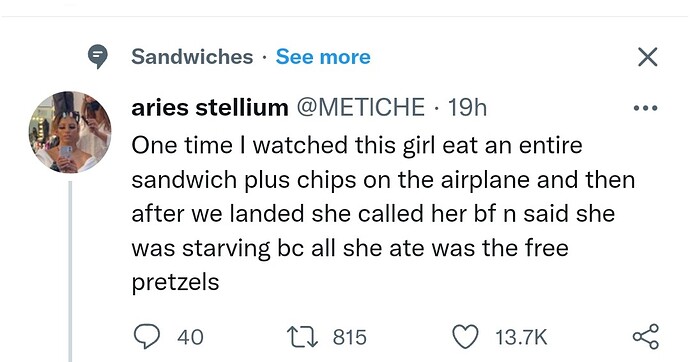Like the tweet with heart icon
The image size is (690, 362).
(x=466, y=337)
